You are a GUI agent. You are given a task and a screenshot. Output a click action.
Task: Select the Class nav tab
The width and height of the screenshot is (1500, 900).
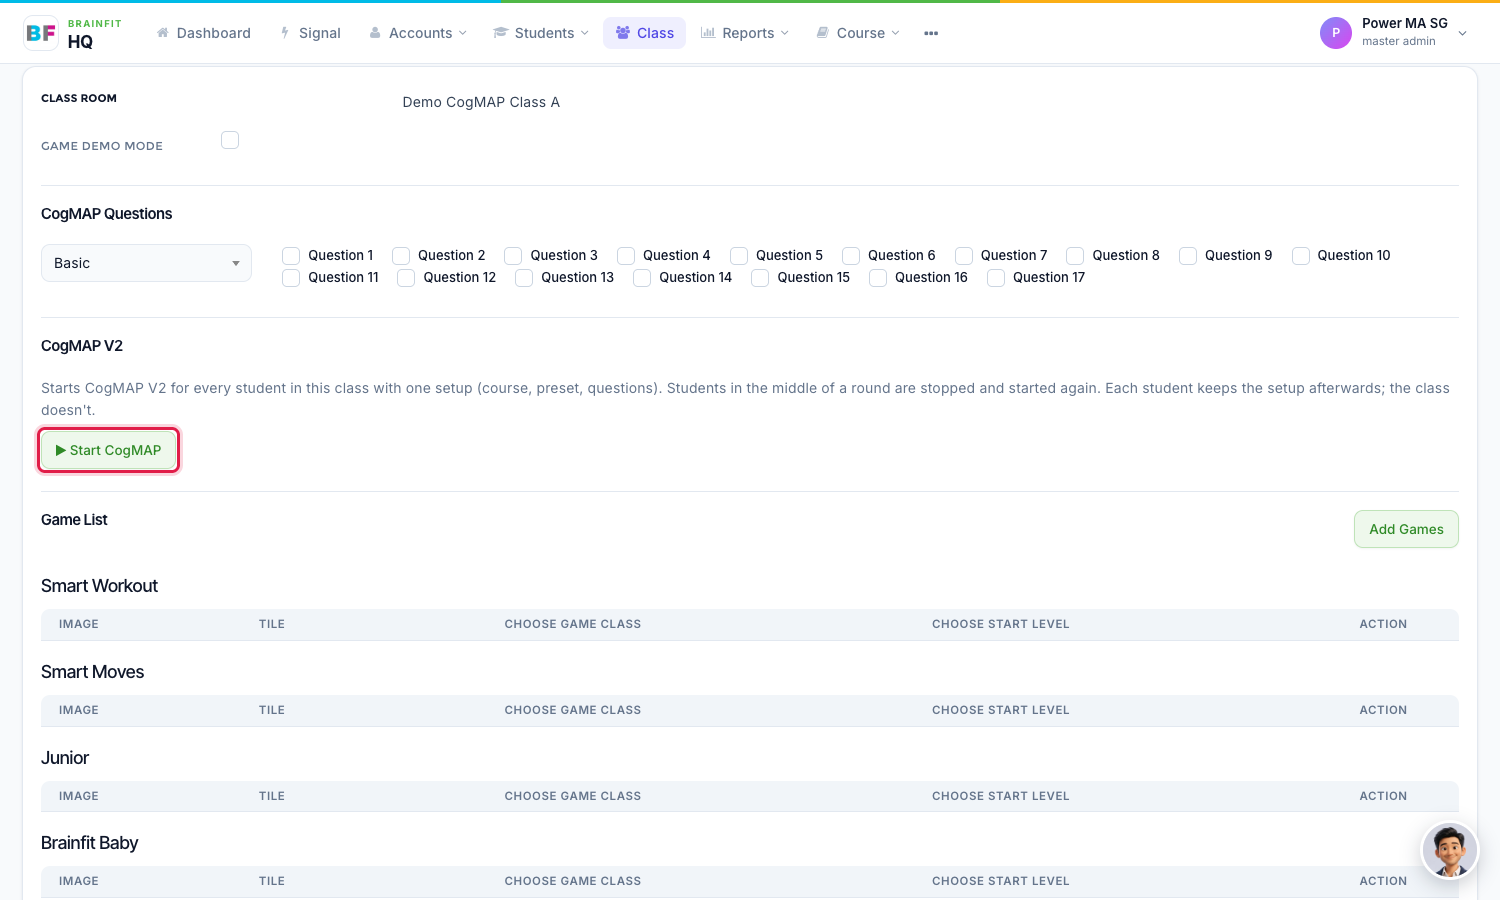pyautogui.click(x=645, y=33)
